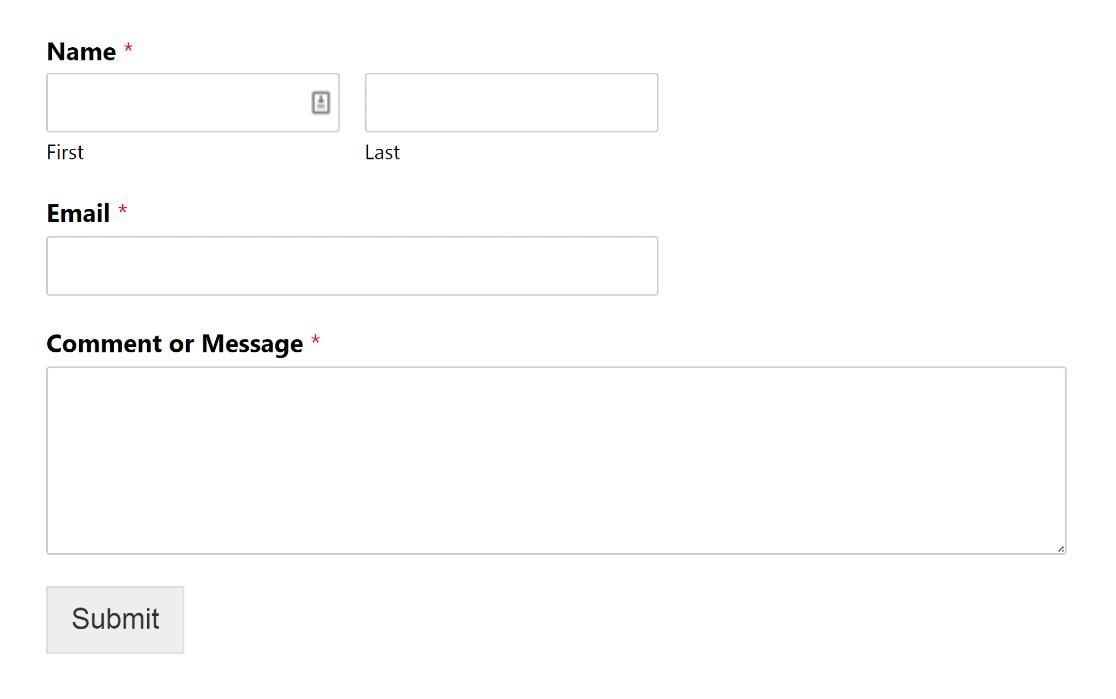Viewport: 1116px width, 699px height.
Task: Select the text box labeled First
Action: pyautogui.click(x=193, y=103)
